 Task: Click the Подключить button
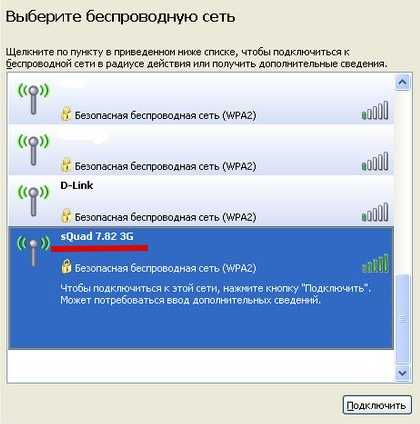coord(377,405)
